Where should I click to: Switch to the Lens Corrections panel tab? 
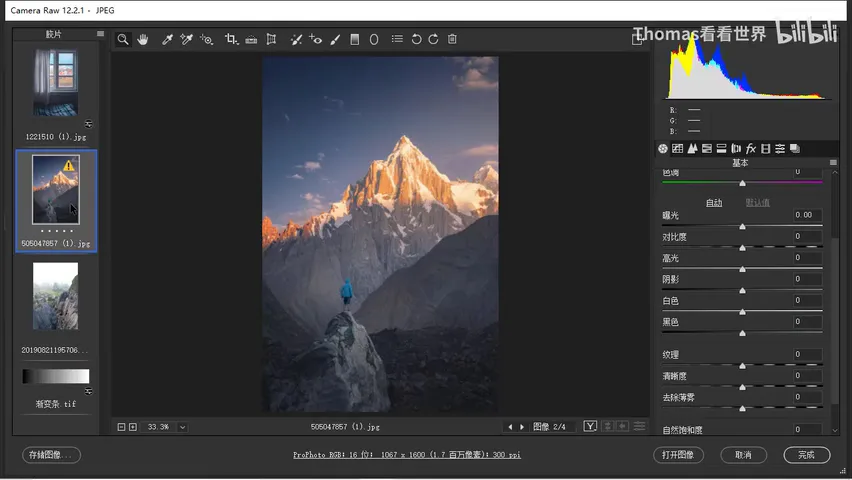click(736, 148)
